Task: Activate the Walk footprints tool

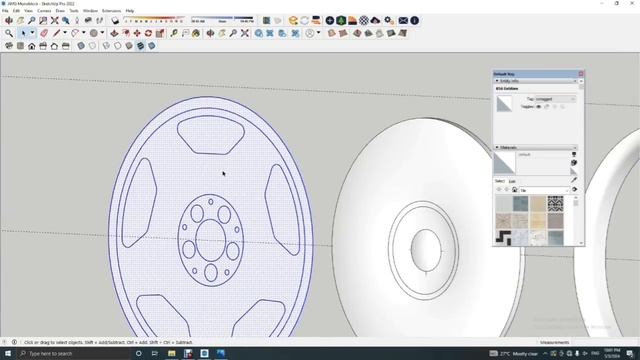Action: [x=100, y=20]
